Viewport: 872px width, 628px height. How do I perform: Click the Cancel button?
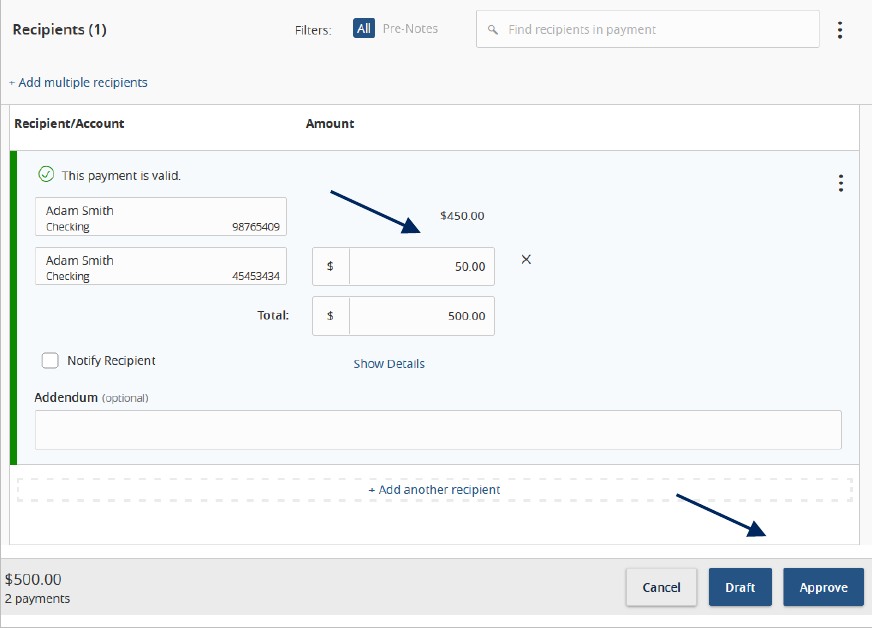(661, 587)
